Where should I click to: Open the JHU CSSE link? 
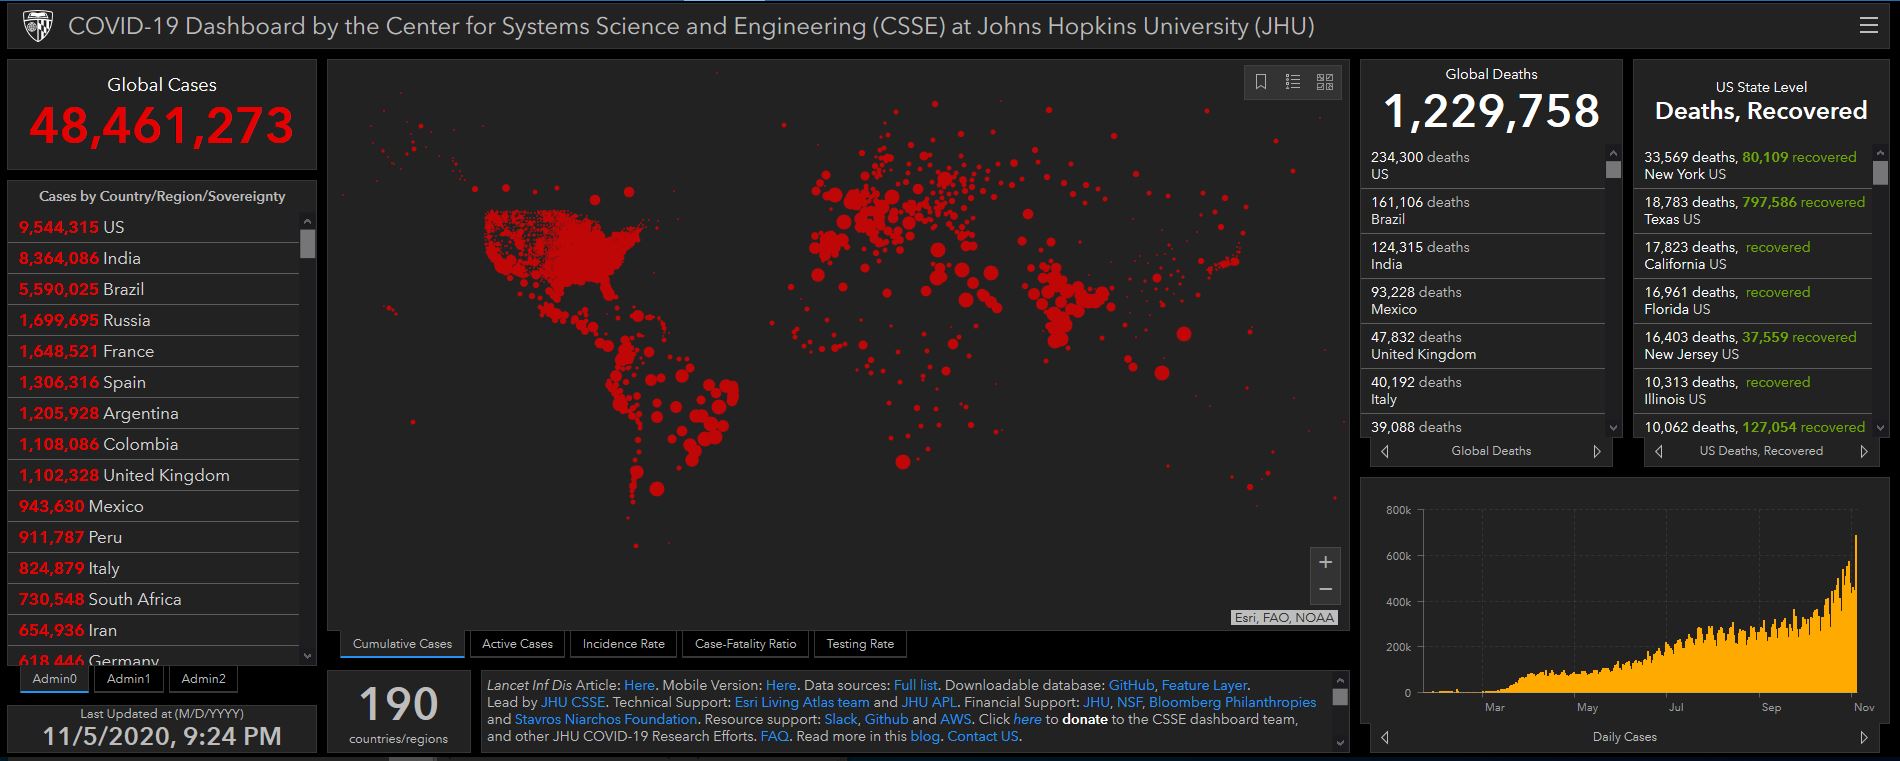pos(573,702)
